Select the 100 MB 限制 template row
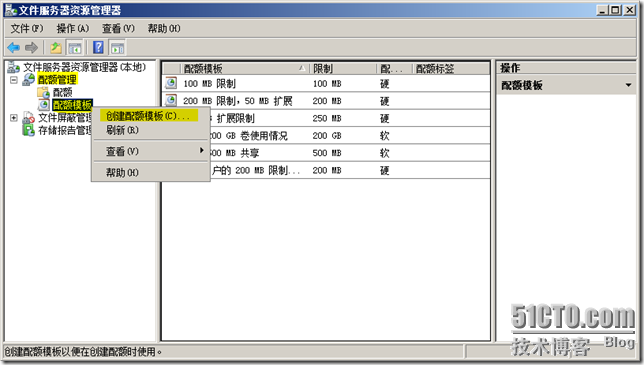Image resolution: width=644 pixels, height=365 pixels. point(327,83)
